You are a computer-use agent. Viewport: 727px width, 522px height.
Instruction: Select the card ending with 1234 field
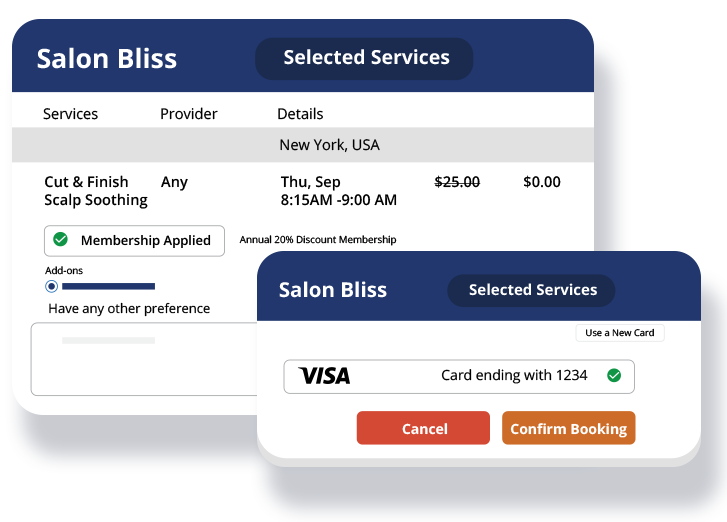[x=459, y=376]
